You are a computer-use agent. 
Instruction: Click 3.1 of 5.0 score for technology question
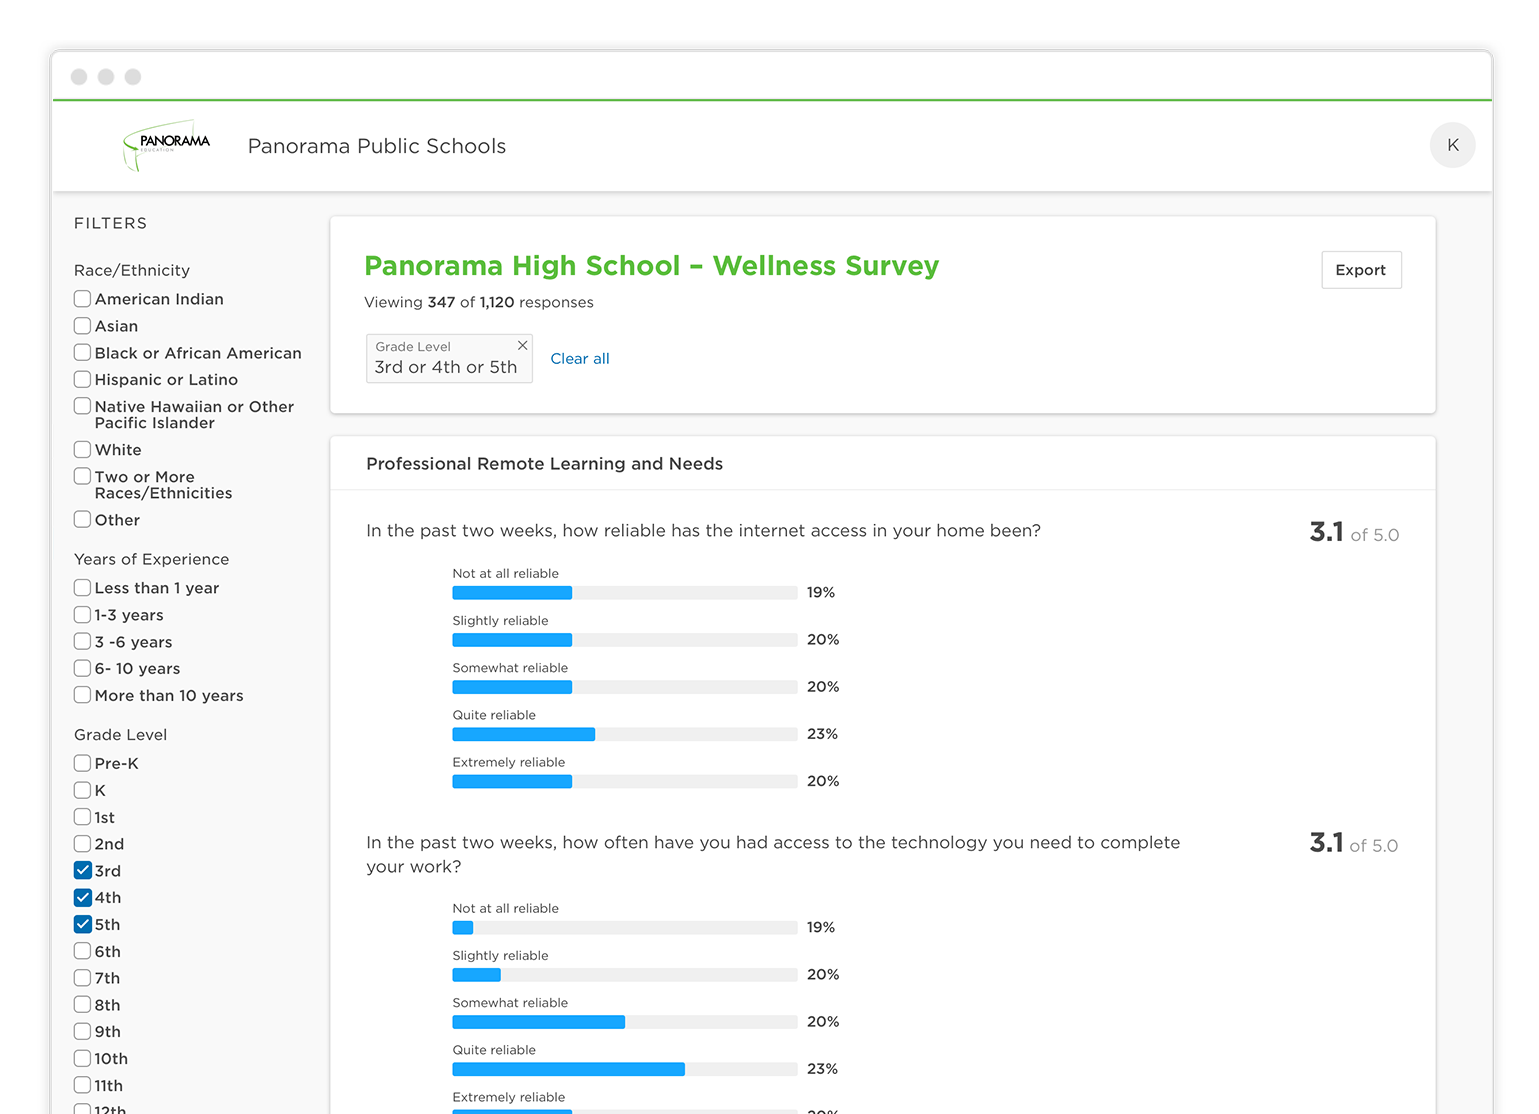point(1354,844)
